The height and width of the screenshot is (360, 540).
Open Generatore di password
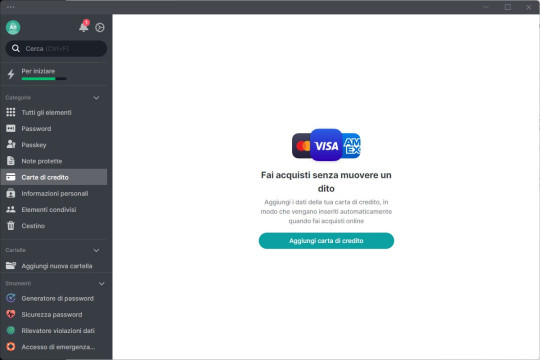click(58, 298)
